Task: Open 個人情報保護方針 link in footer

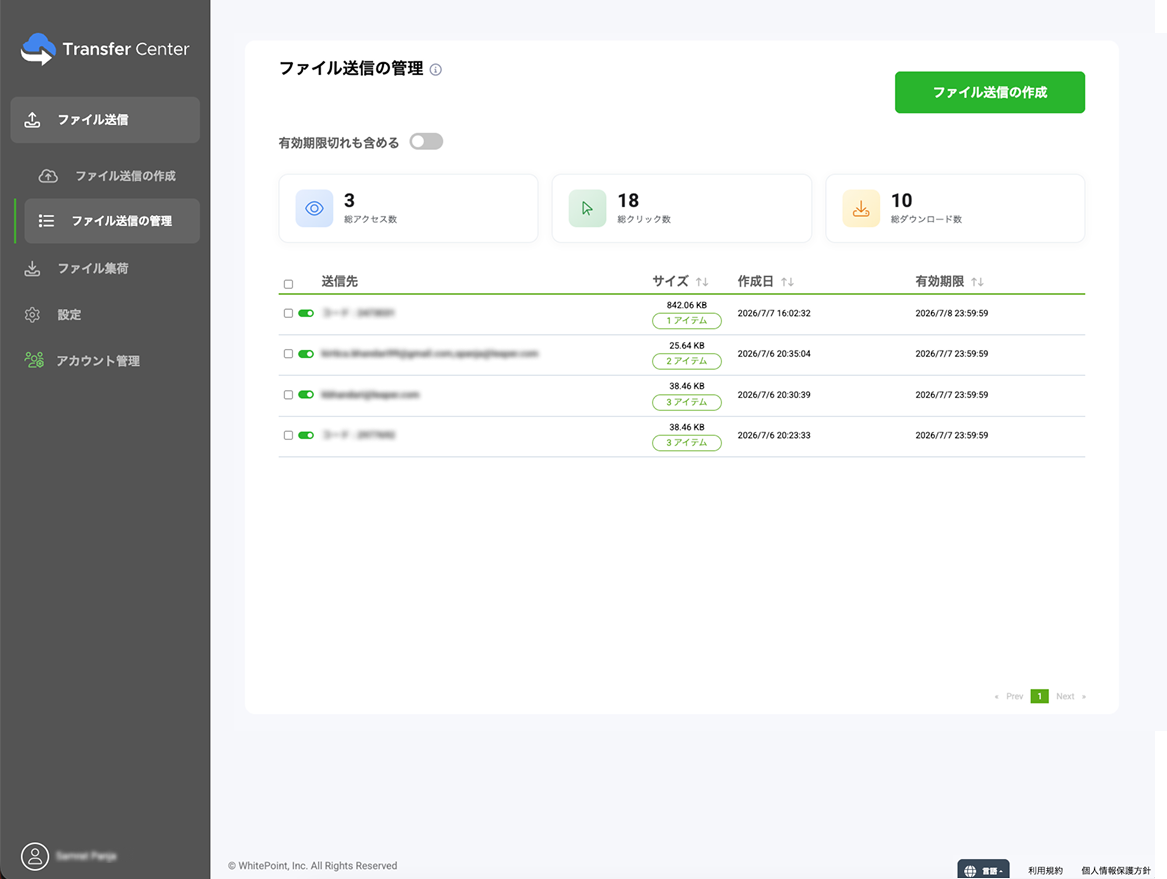Action: pos(1116,871)
